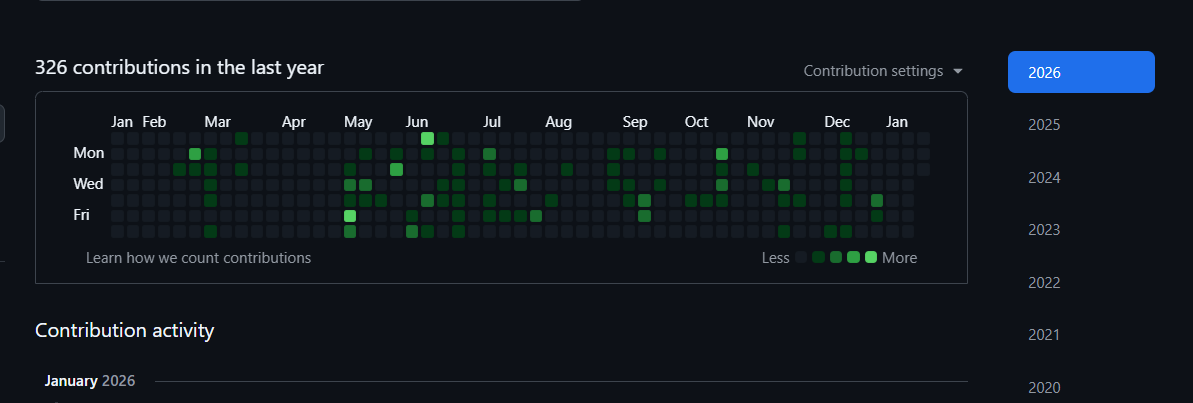This screenshot has height=403, width=1193.
Task: Click the Jul month label
Action: point(492,122)
